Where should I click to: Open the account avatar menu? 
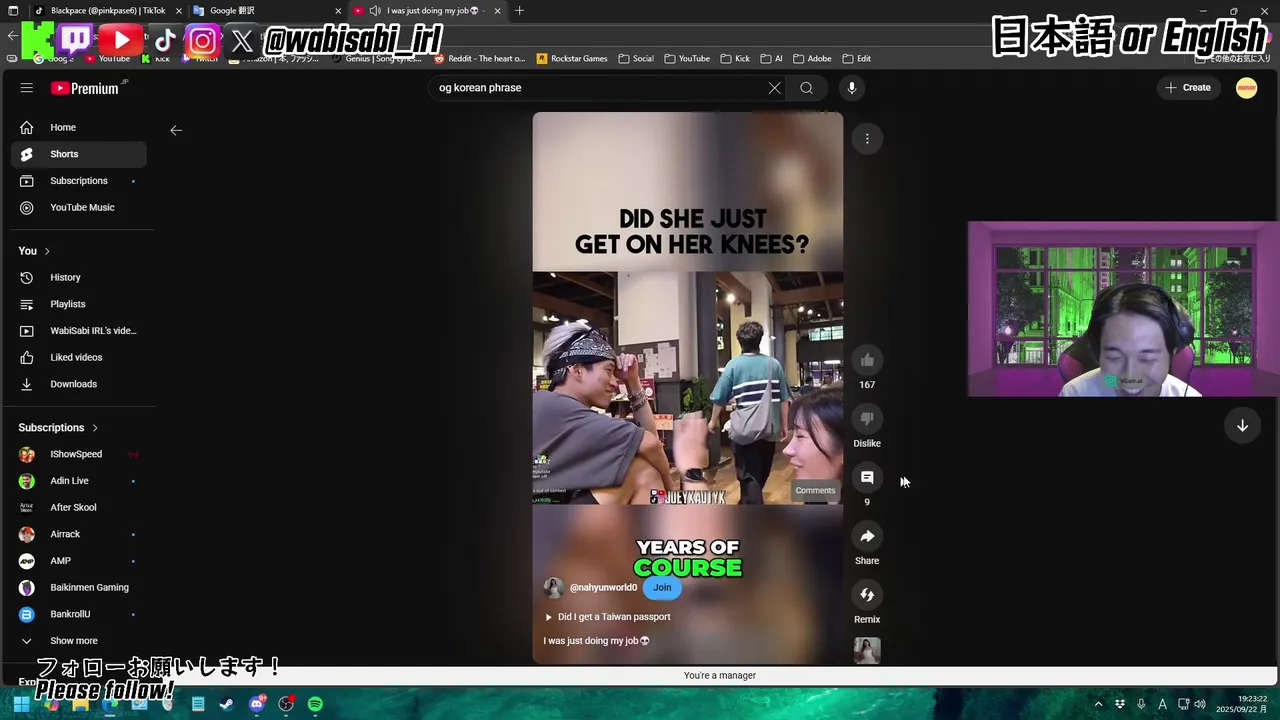pyautogui.click(x=1246, y=88)
